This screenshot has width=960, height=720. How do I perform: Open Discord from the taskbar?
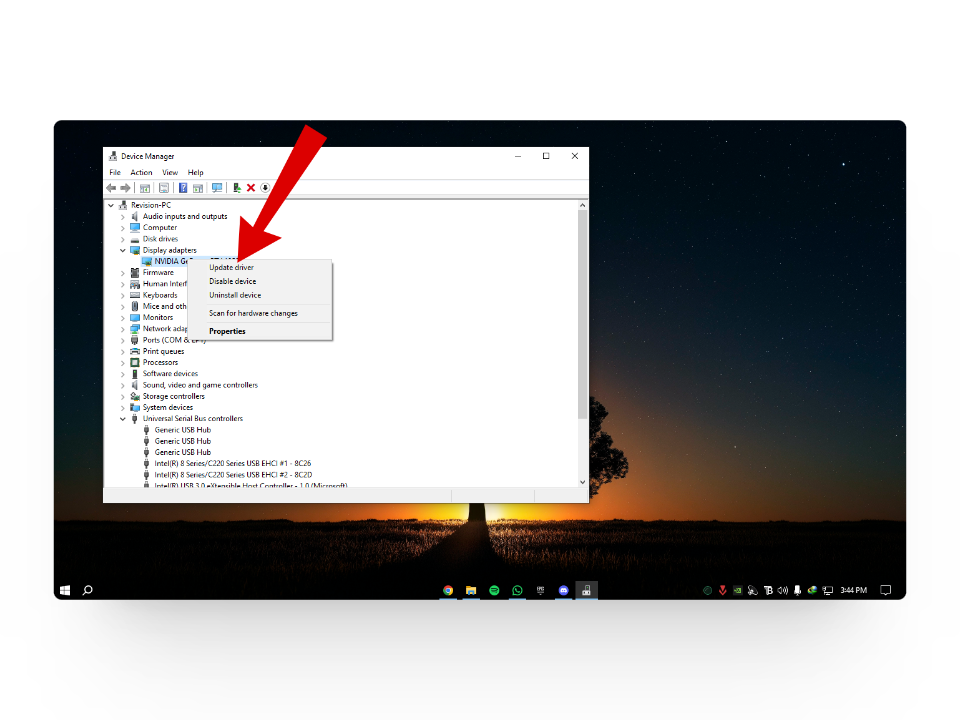coord(563,590)
